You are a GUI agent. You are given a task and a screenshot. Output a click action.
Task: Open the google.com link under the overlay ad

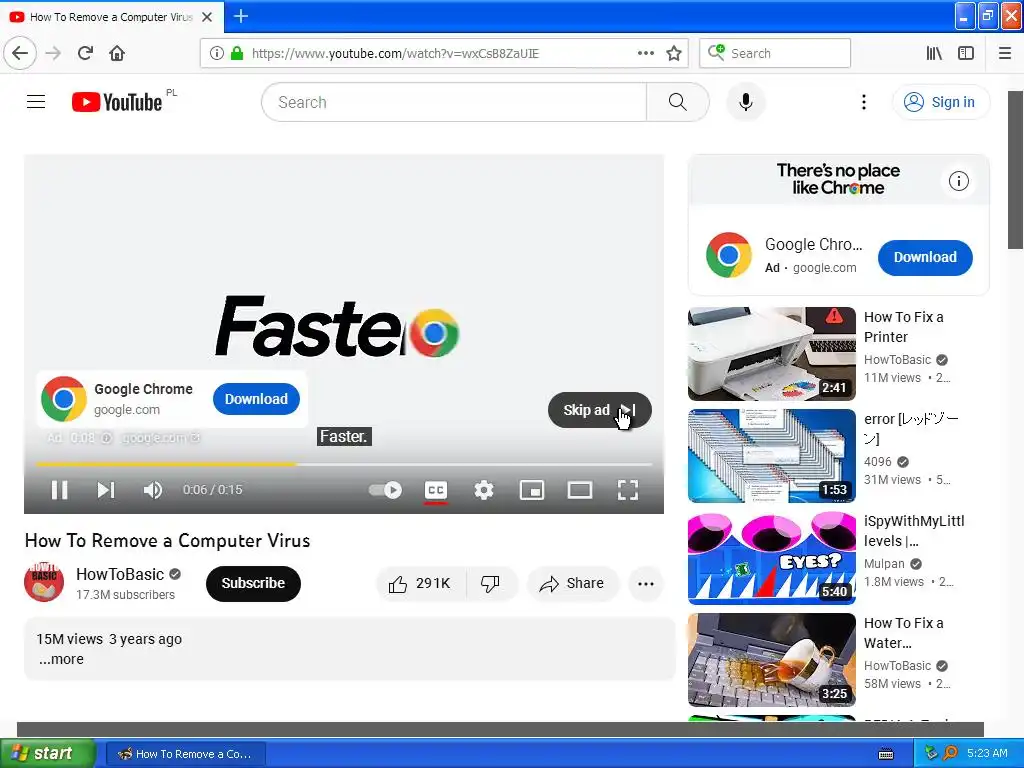[161, 438]
